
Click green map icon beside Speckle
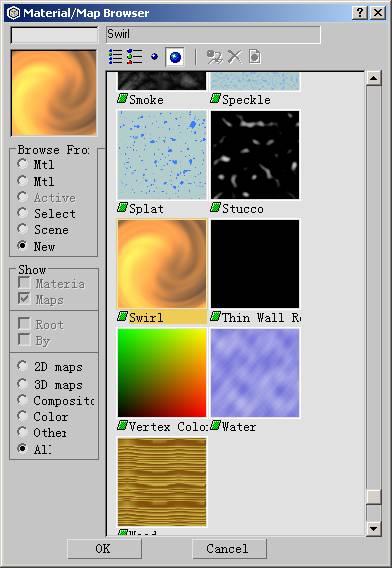pyautogui.click(x=216, y=98)
